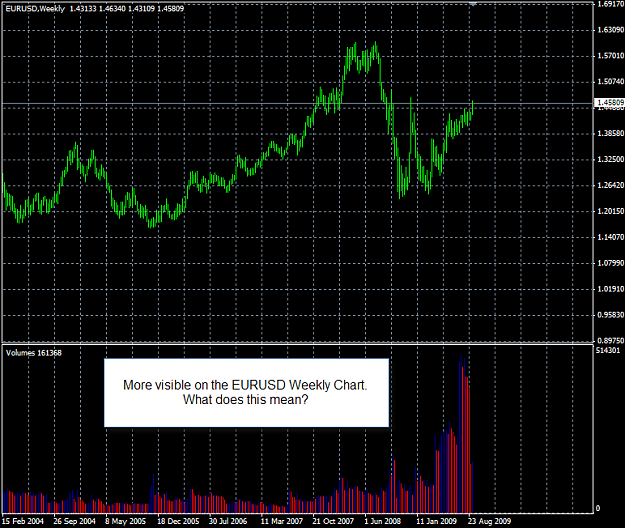Click the 26 Sep 2004 date label

(75, 521)
